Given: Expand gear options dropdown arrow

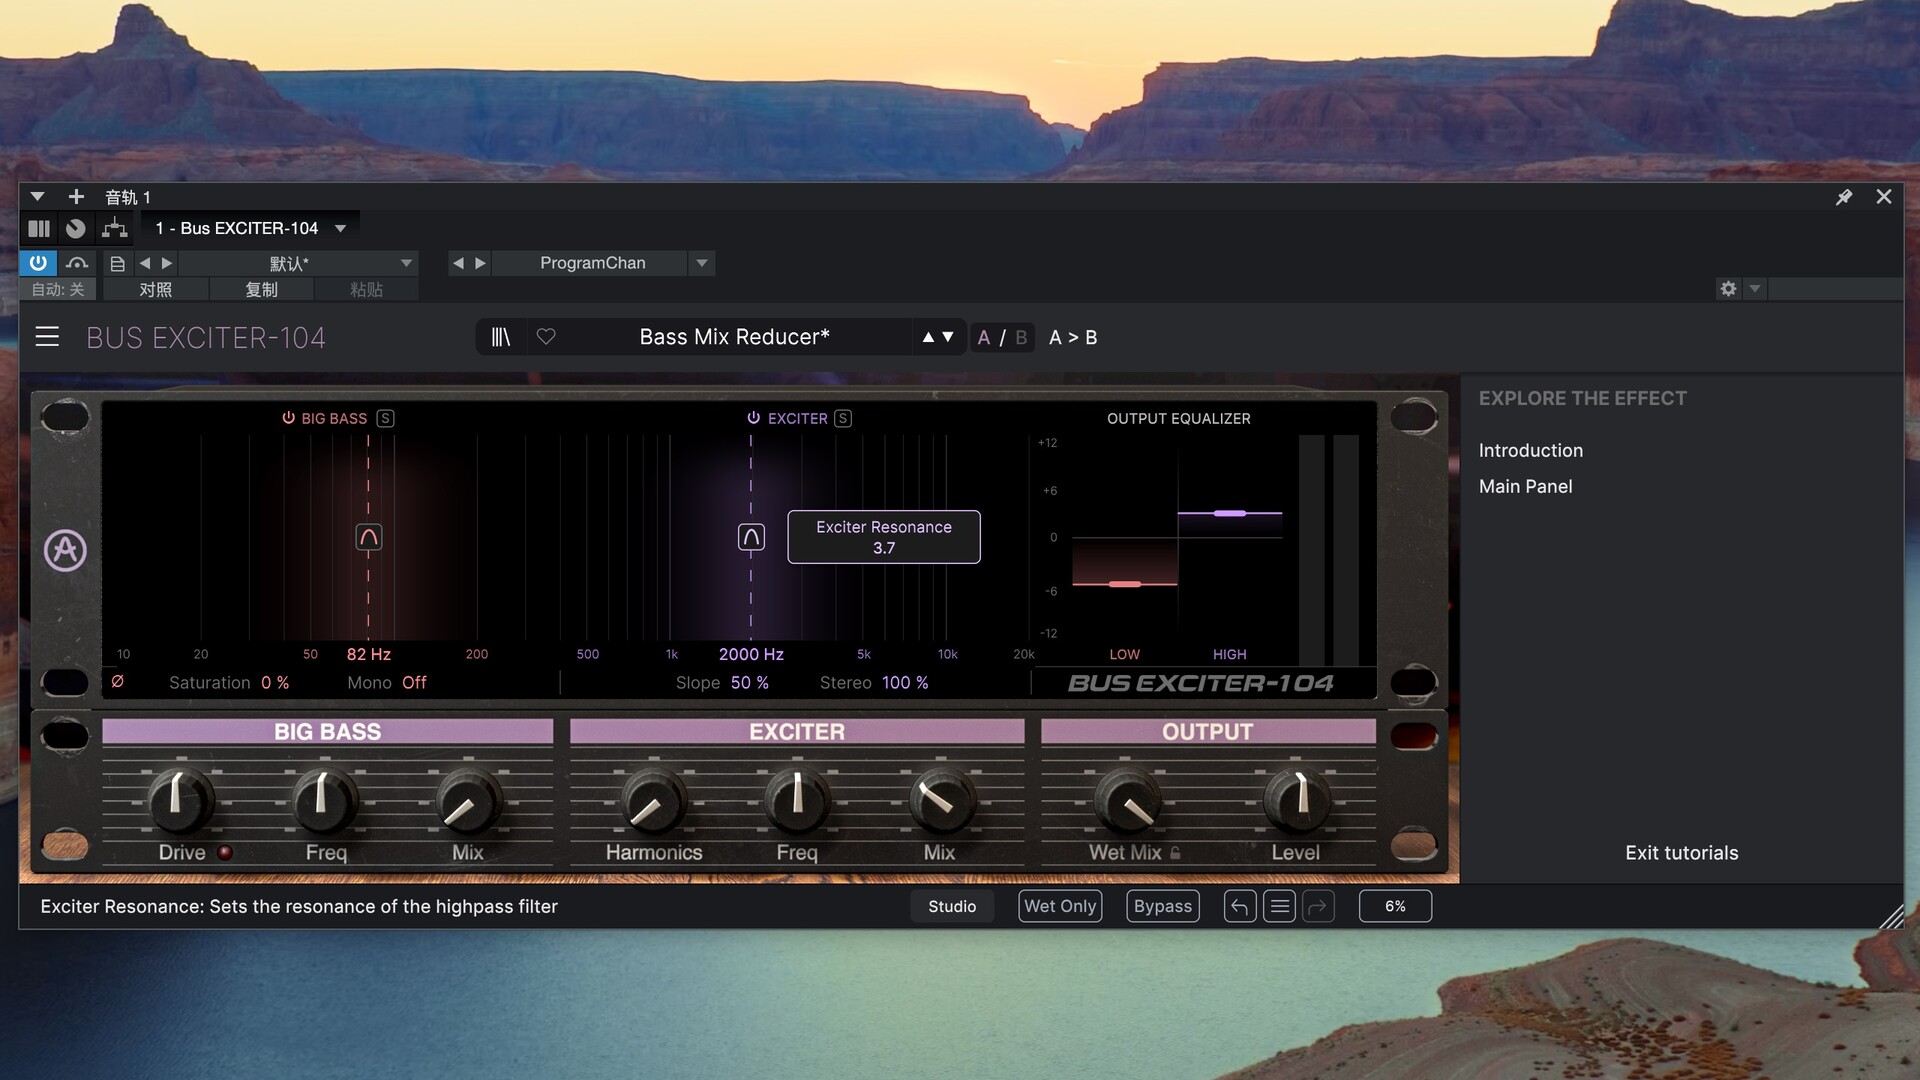Looking at the screenshot, I should click(1755, 289).
